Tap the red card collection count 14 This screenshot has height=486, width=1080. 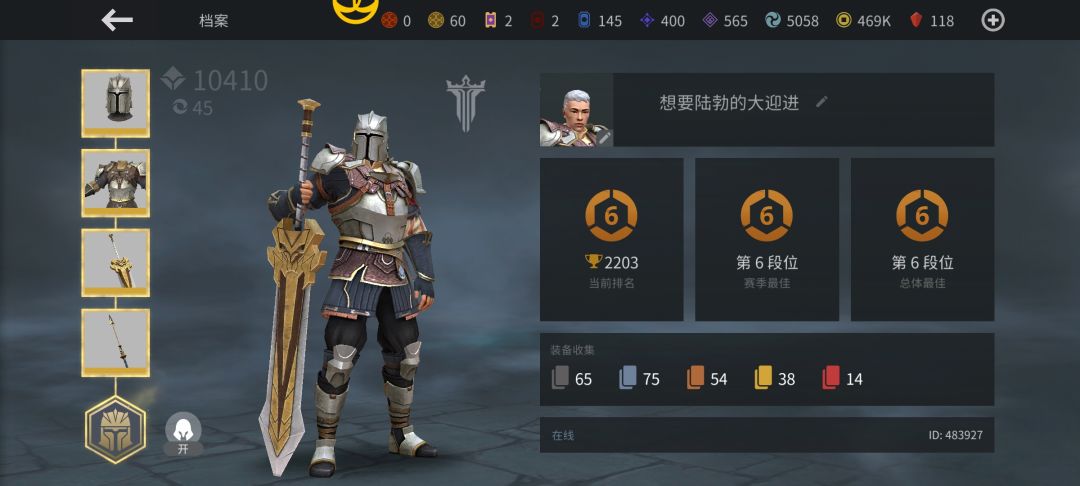click(842, 378)
